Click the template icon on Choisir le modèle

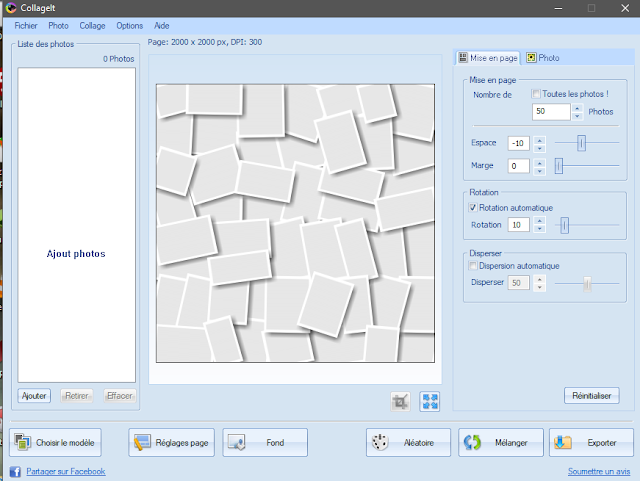pos(22,442)
